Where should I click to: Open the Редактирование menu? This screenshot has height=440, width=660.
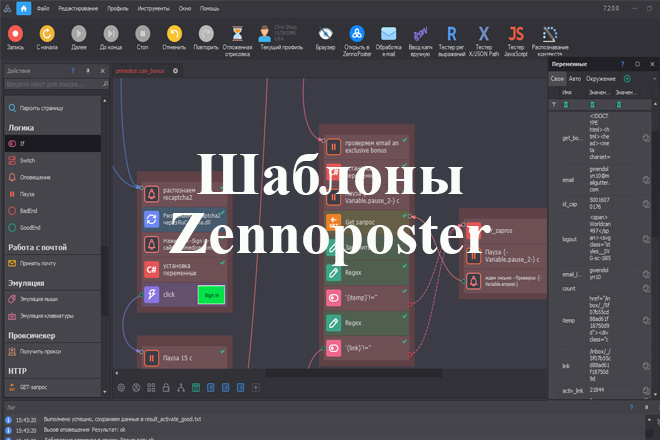(x=78, y=8)
